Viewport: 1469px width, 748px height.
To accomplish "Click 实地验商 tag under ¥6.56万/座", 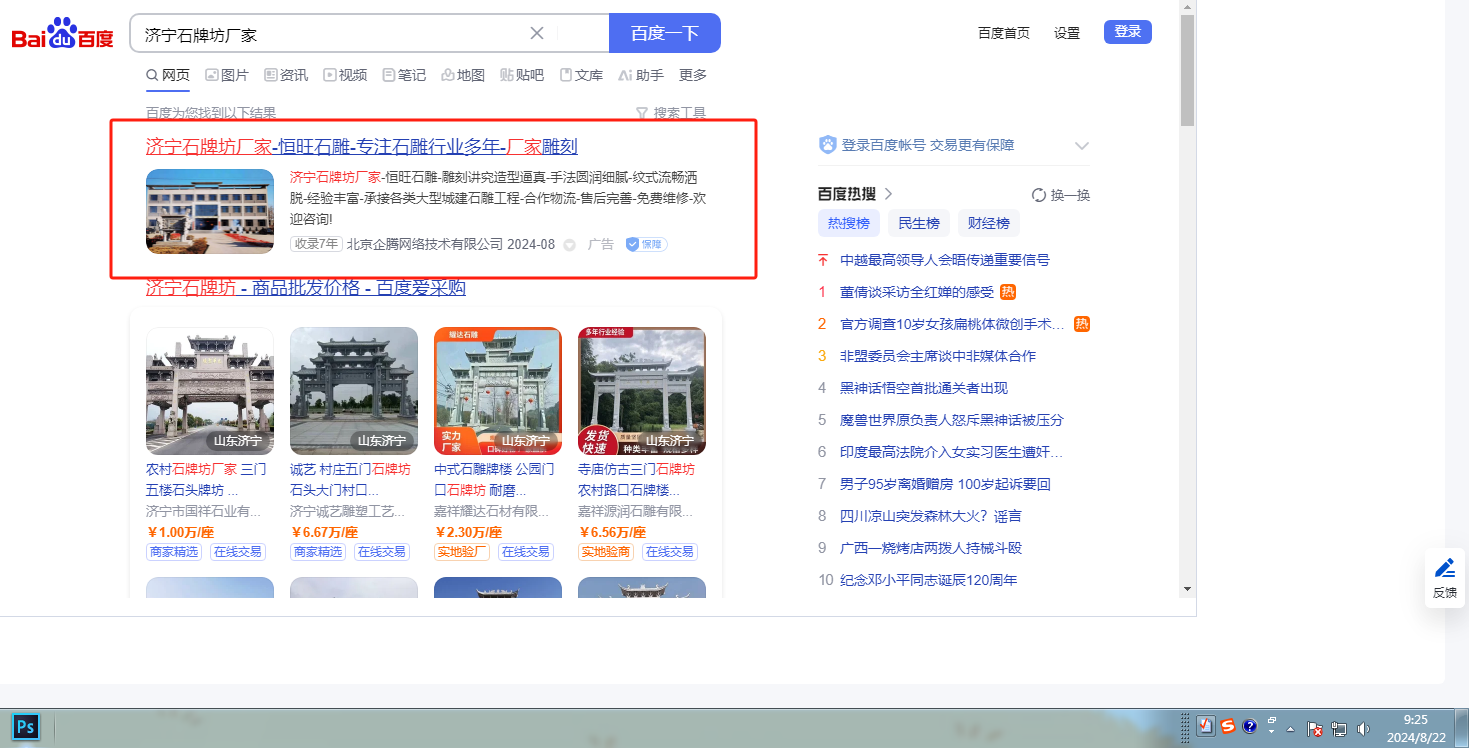I will click(x=607, y=552).
